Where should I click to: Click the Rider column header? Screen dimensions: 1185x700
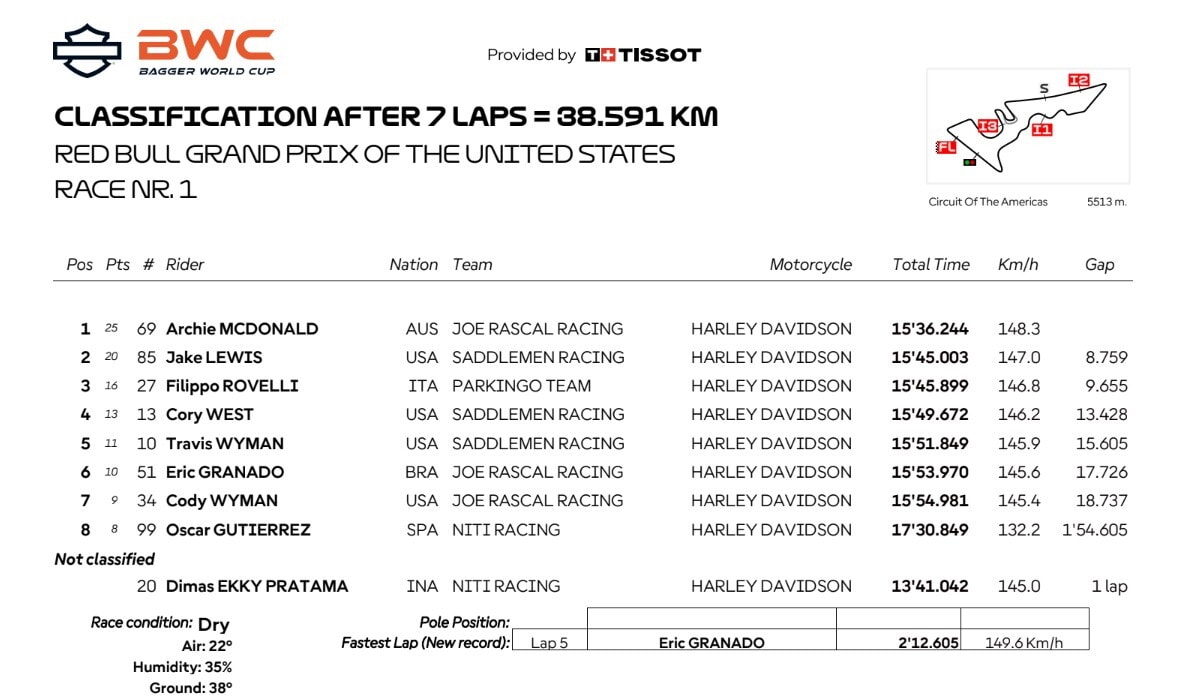coord(185,265)
